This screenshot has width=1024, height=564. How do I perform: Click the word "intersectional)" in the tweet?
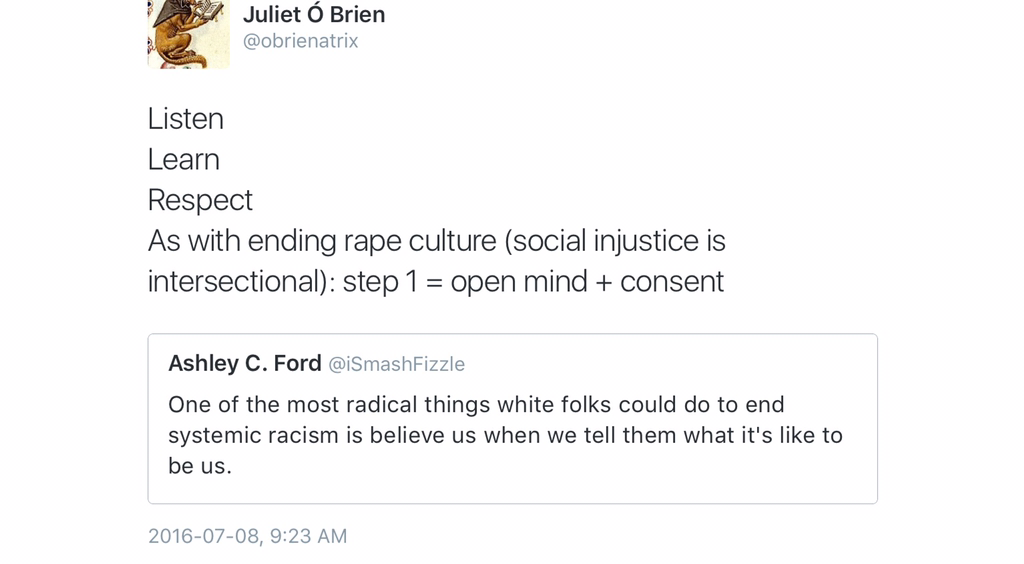point(241,281)
